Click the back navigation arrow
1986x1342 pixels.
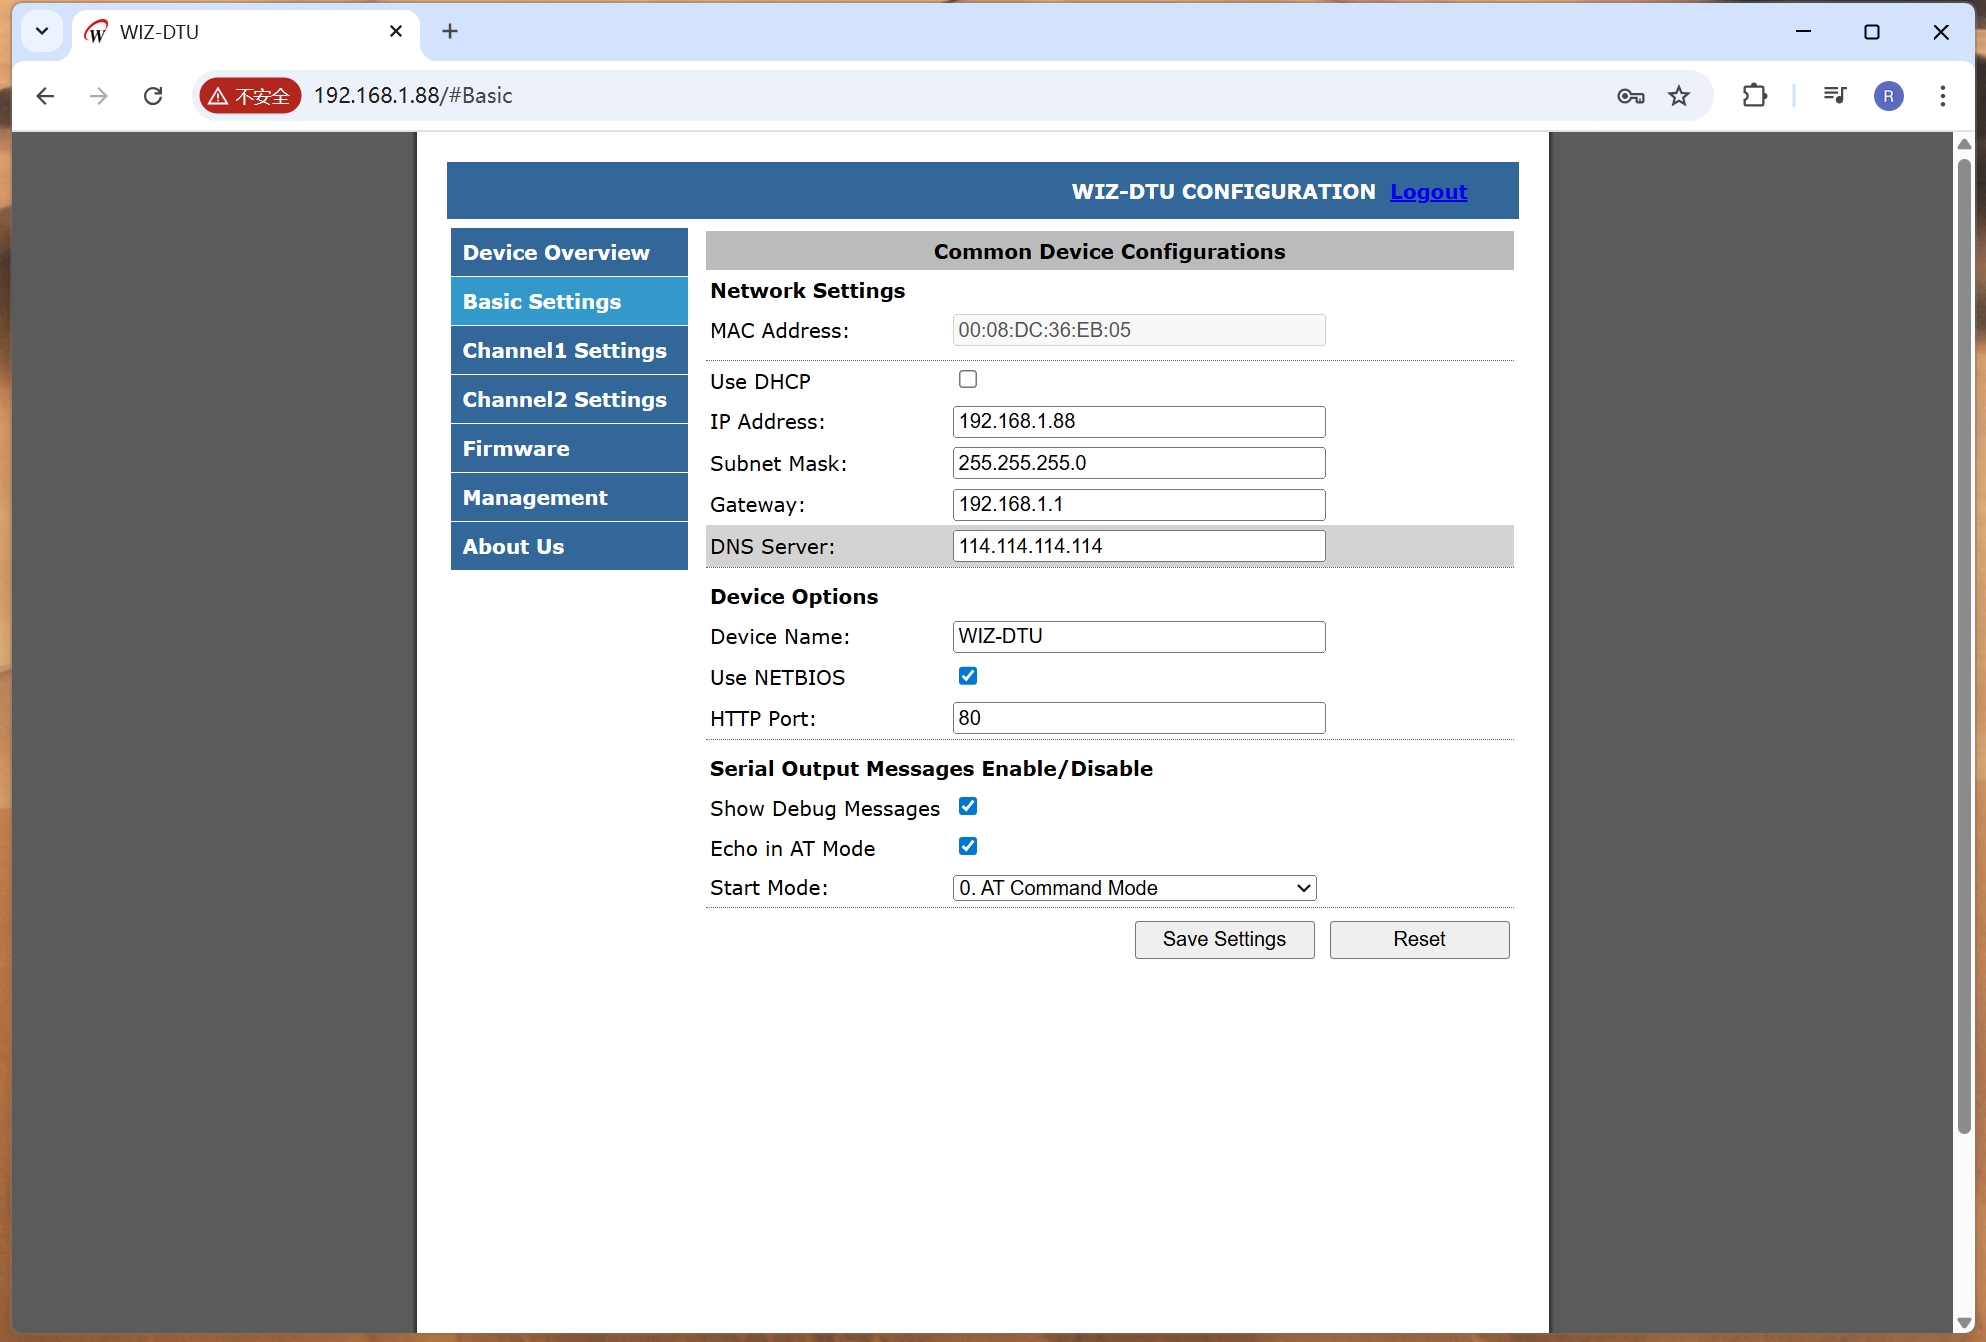(45, 96)
